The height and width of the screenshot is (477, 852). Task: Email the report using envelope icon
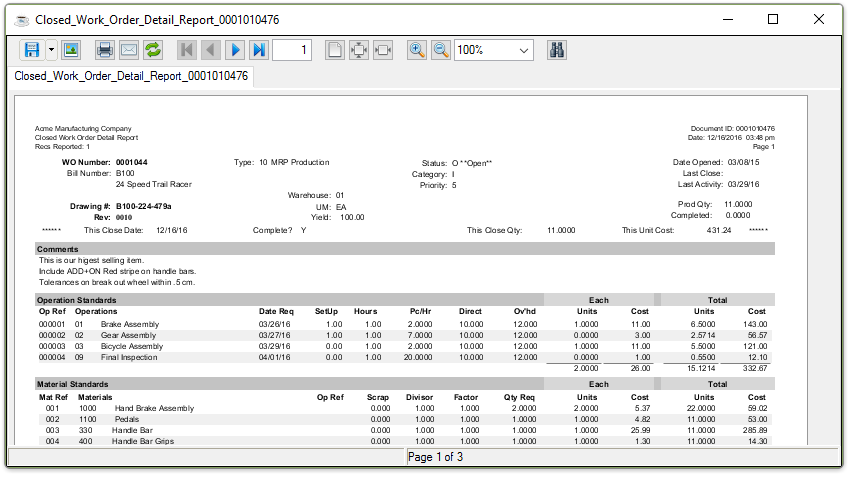point(129,49)
